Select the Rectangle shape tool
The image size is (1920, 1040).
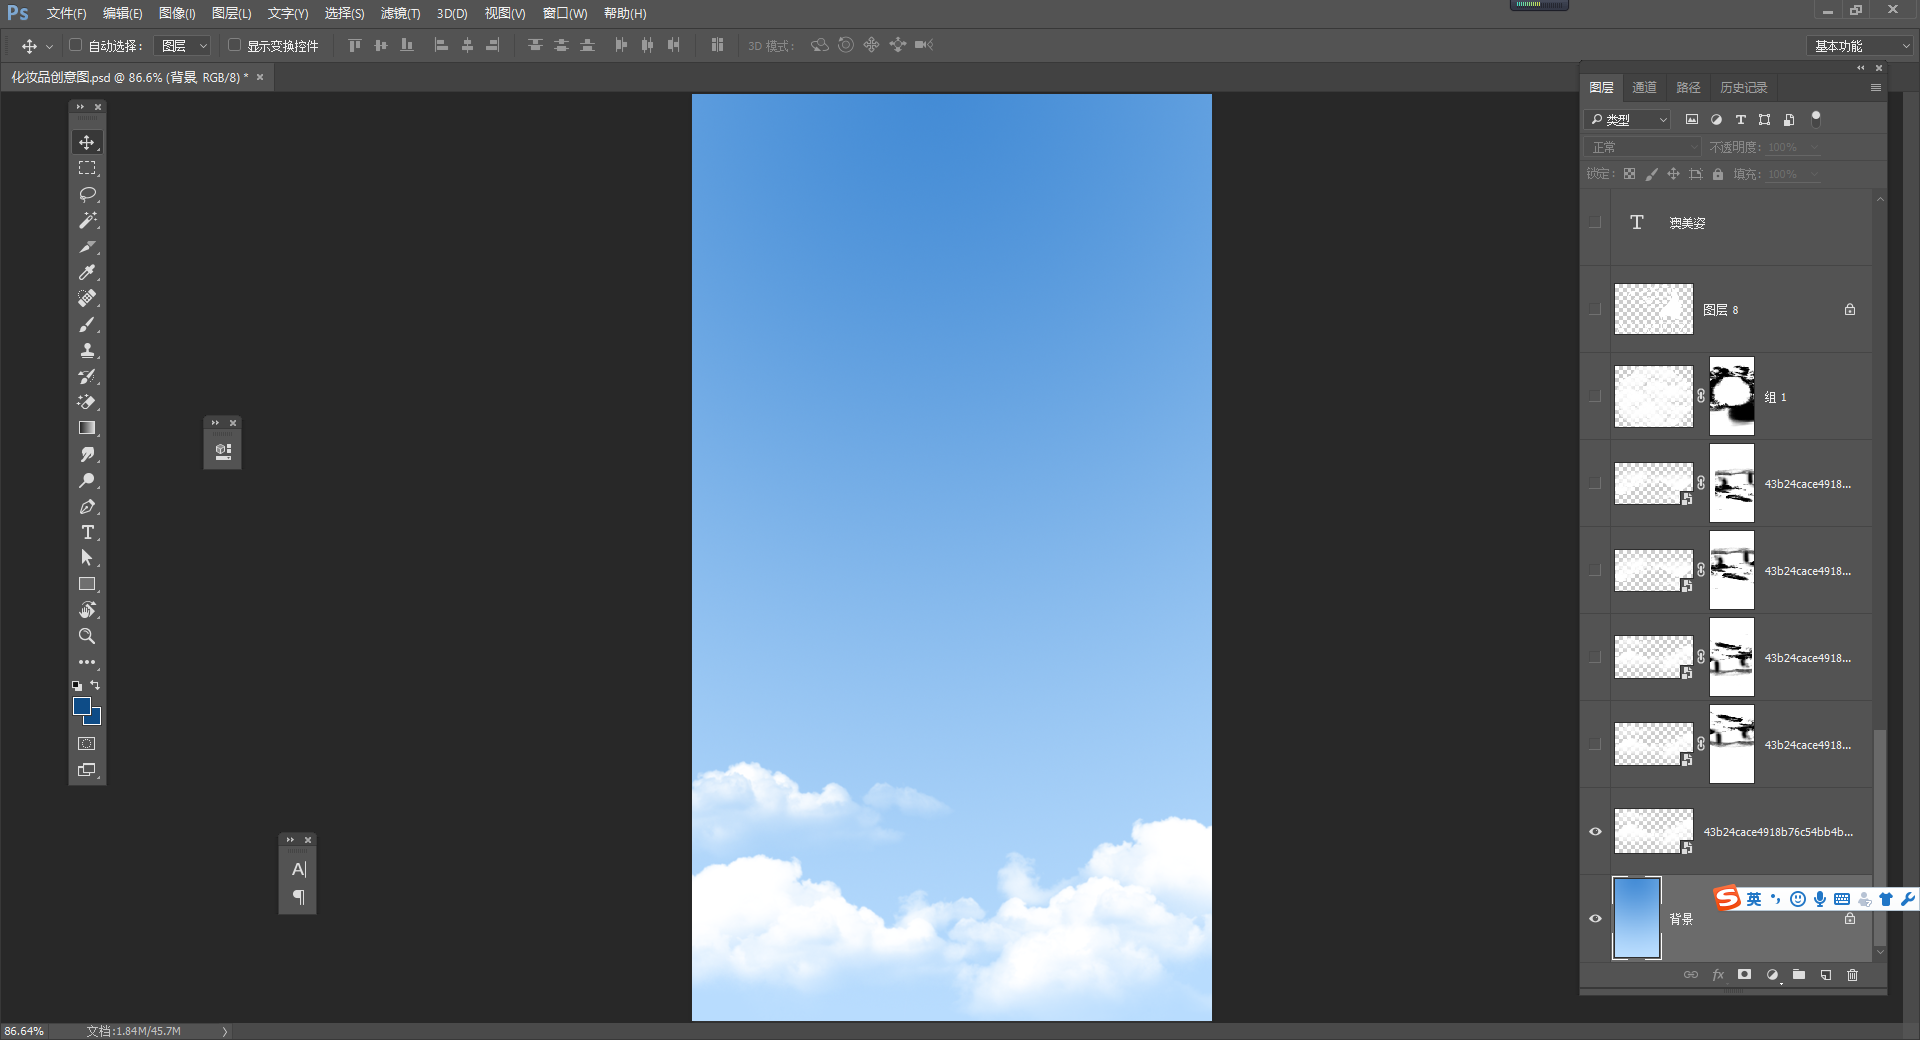[x=87, y=584]
